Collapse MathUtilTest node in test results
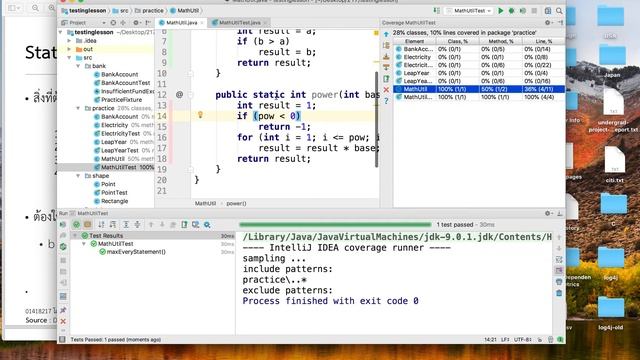This screenshot has height=360, width=640. coord(84,244)
